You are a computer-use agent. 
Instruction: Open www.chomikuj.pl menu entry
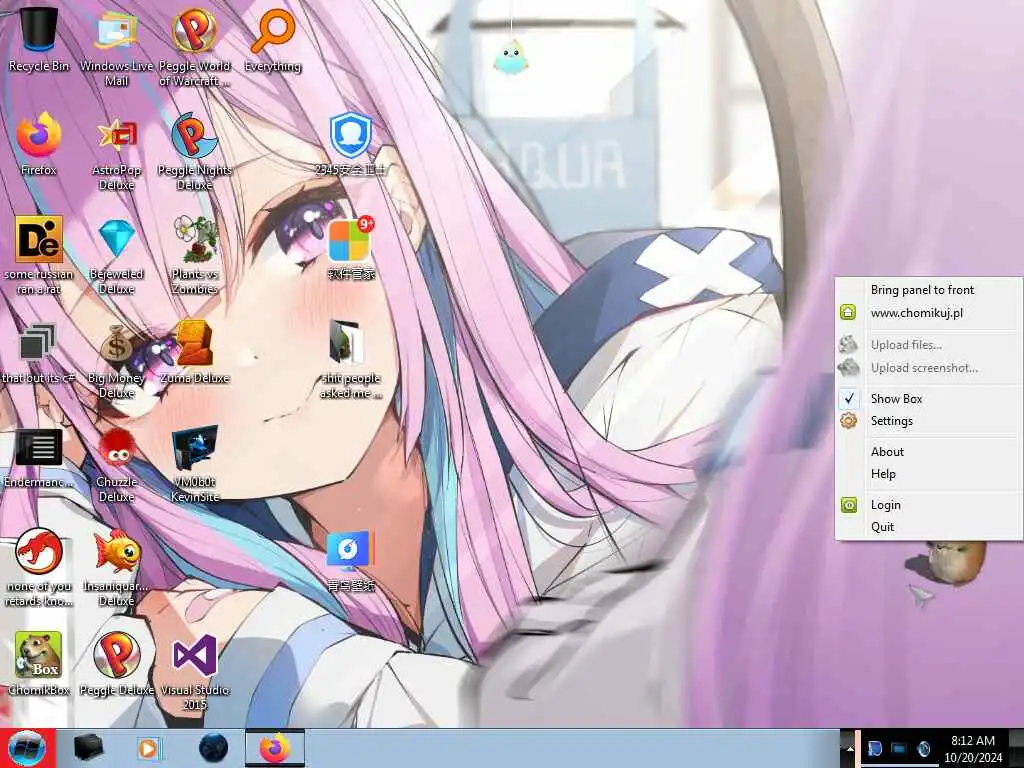(x=929, y=313)
